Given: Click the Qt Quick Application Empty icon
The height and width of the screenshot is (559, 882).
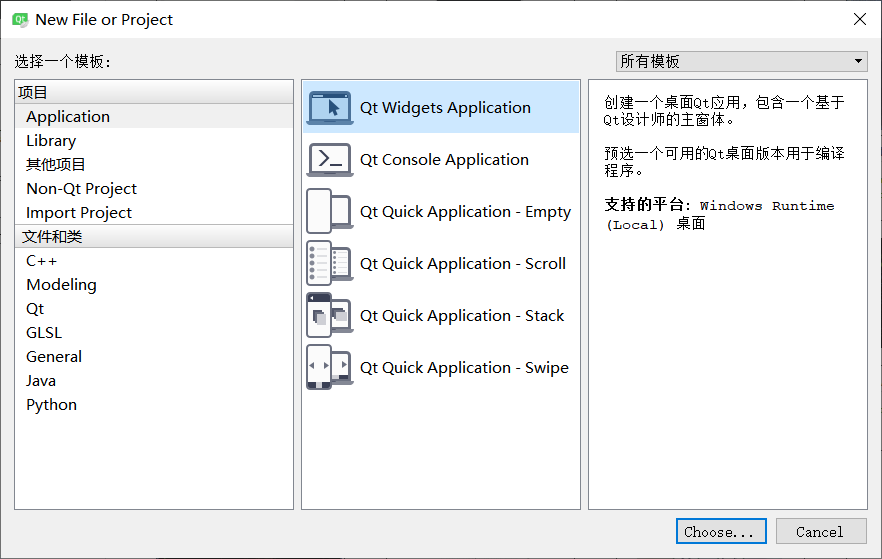Looking at the screenshot, I should [x=330, y=212].
